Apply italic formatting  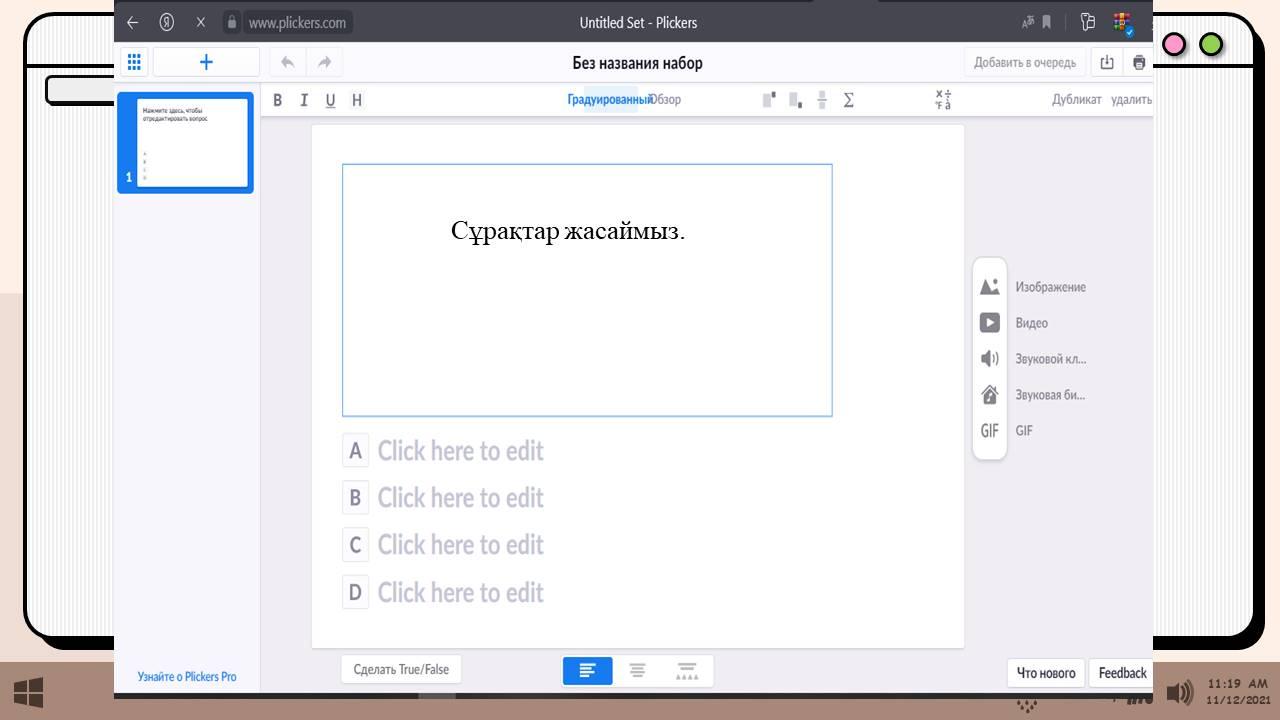click(x=304, y=100)
